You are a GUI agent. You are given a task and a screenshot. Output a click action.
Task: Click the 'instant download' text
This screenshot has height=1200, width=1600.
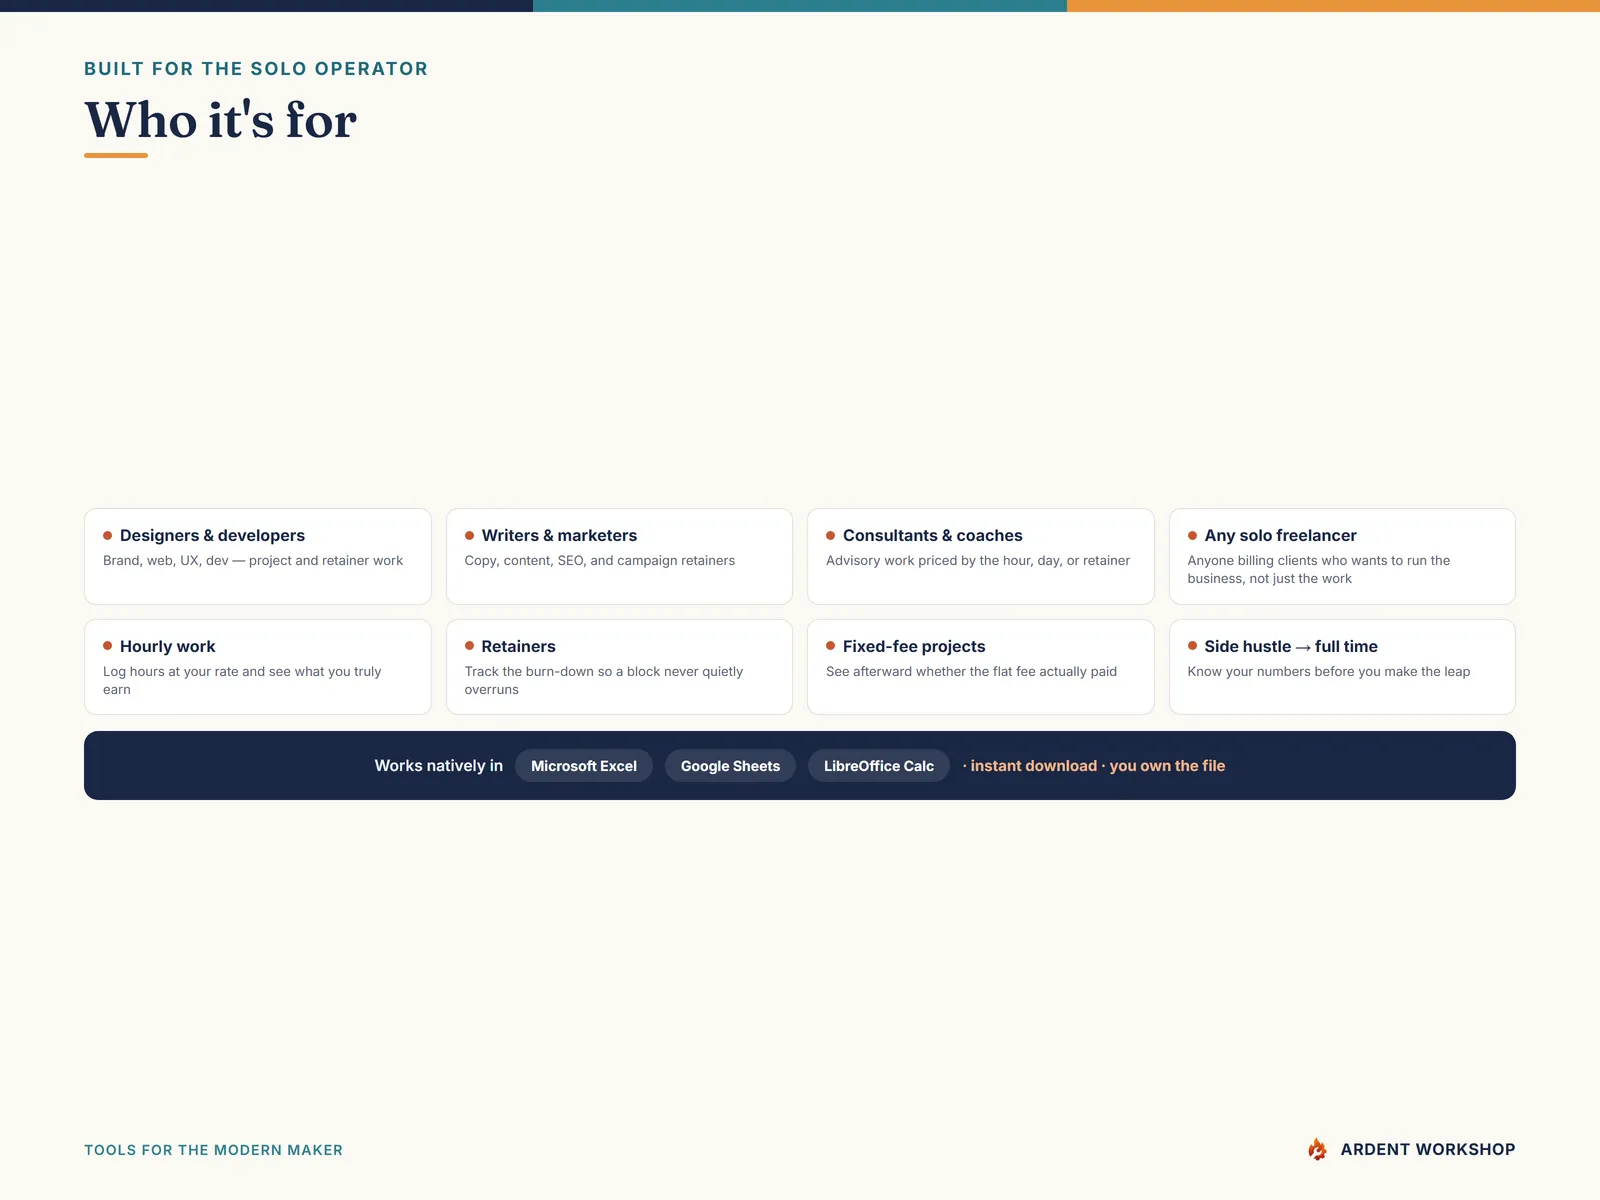tap(1033, 766)
